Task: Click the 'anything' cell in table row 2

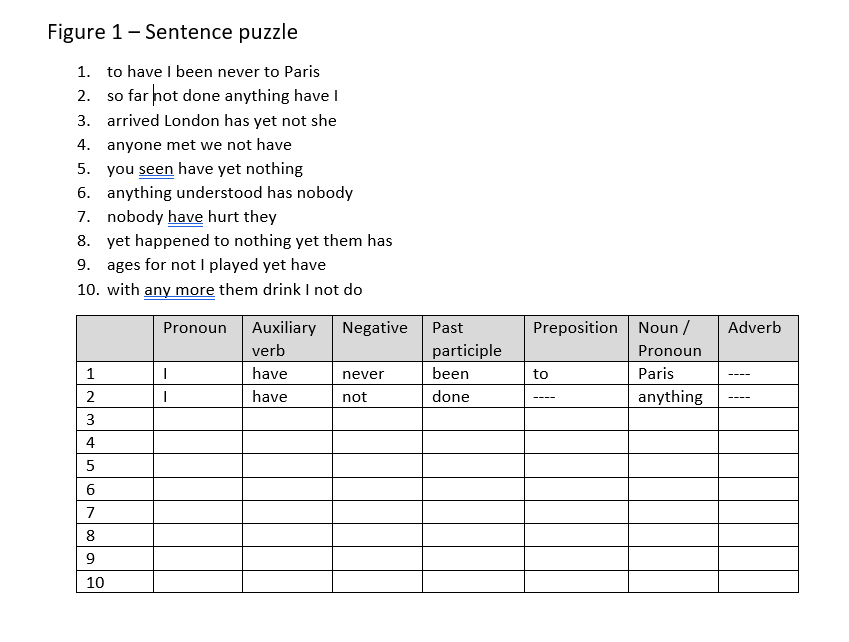Action: (x=671, y=397)
